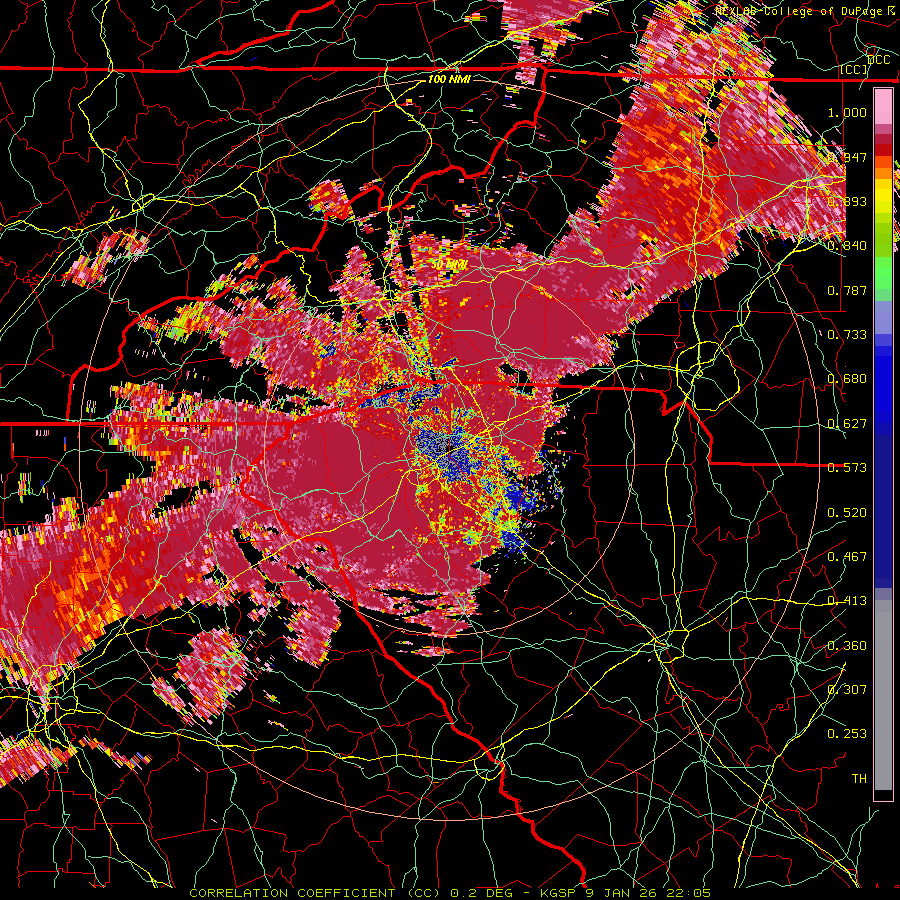Image resolution: width=900 pixels, height=900 pixels.
Task: Click the 0.893 scale label
Action: (847, 201)
